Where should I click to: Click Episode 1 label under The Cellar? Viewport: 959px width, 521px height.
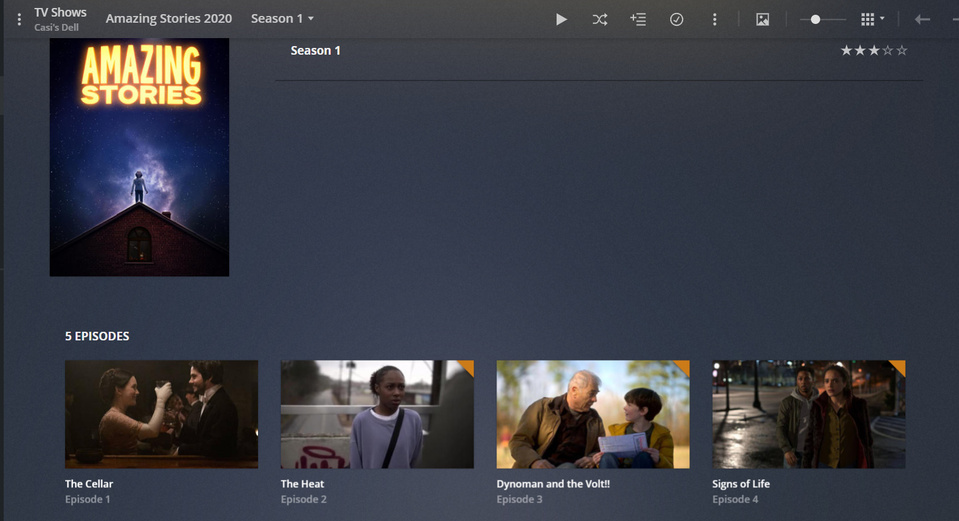87,500
